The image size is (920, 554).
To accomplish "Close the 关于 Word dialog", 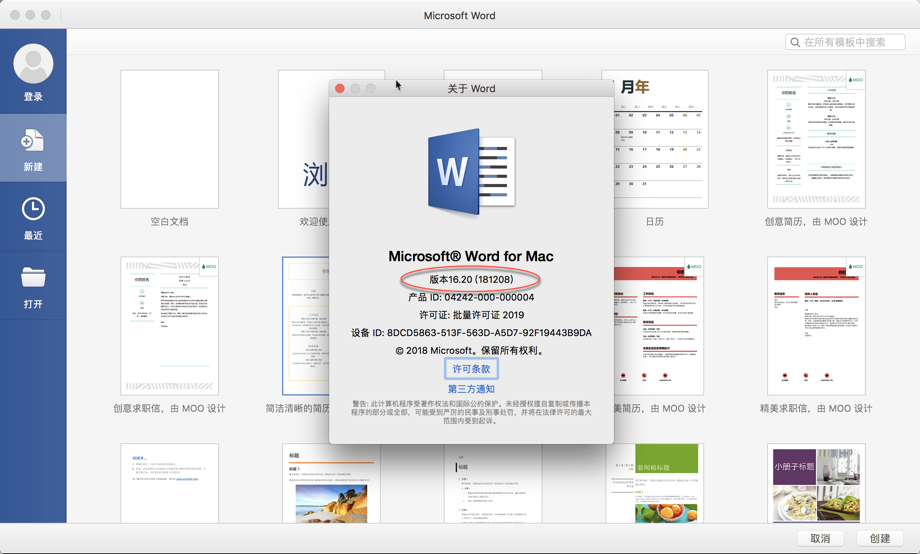I will point(340,88).
